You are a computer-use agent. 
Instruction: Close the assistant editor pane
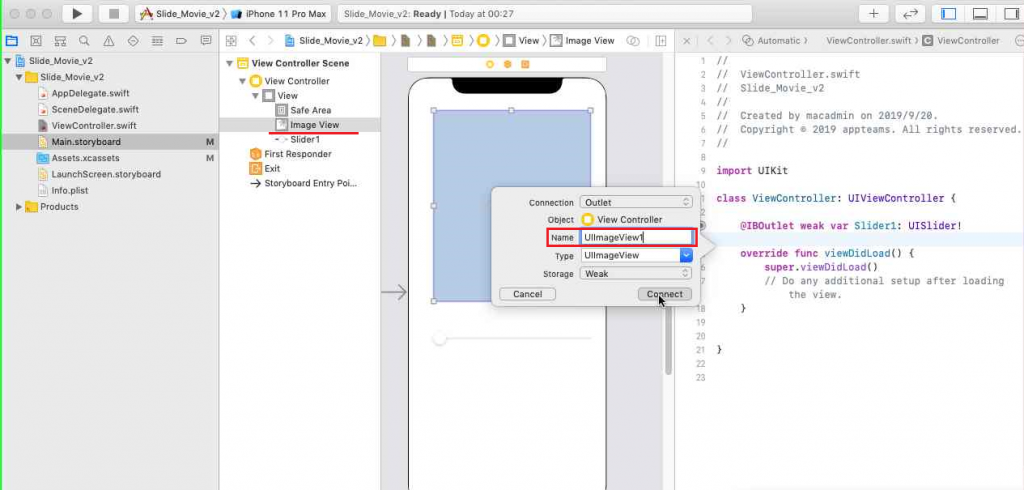click(x=686, y=41)
